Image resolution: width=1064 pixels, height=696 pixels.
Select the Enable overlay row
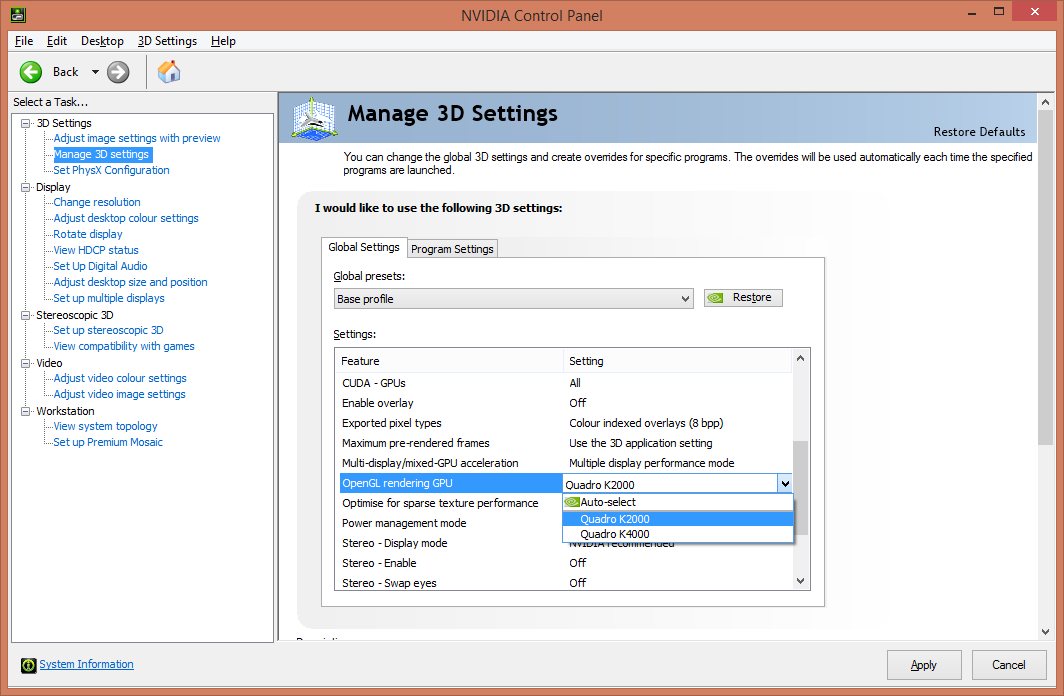(564, 403)
